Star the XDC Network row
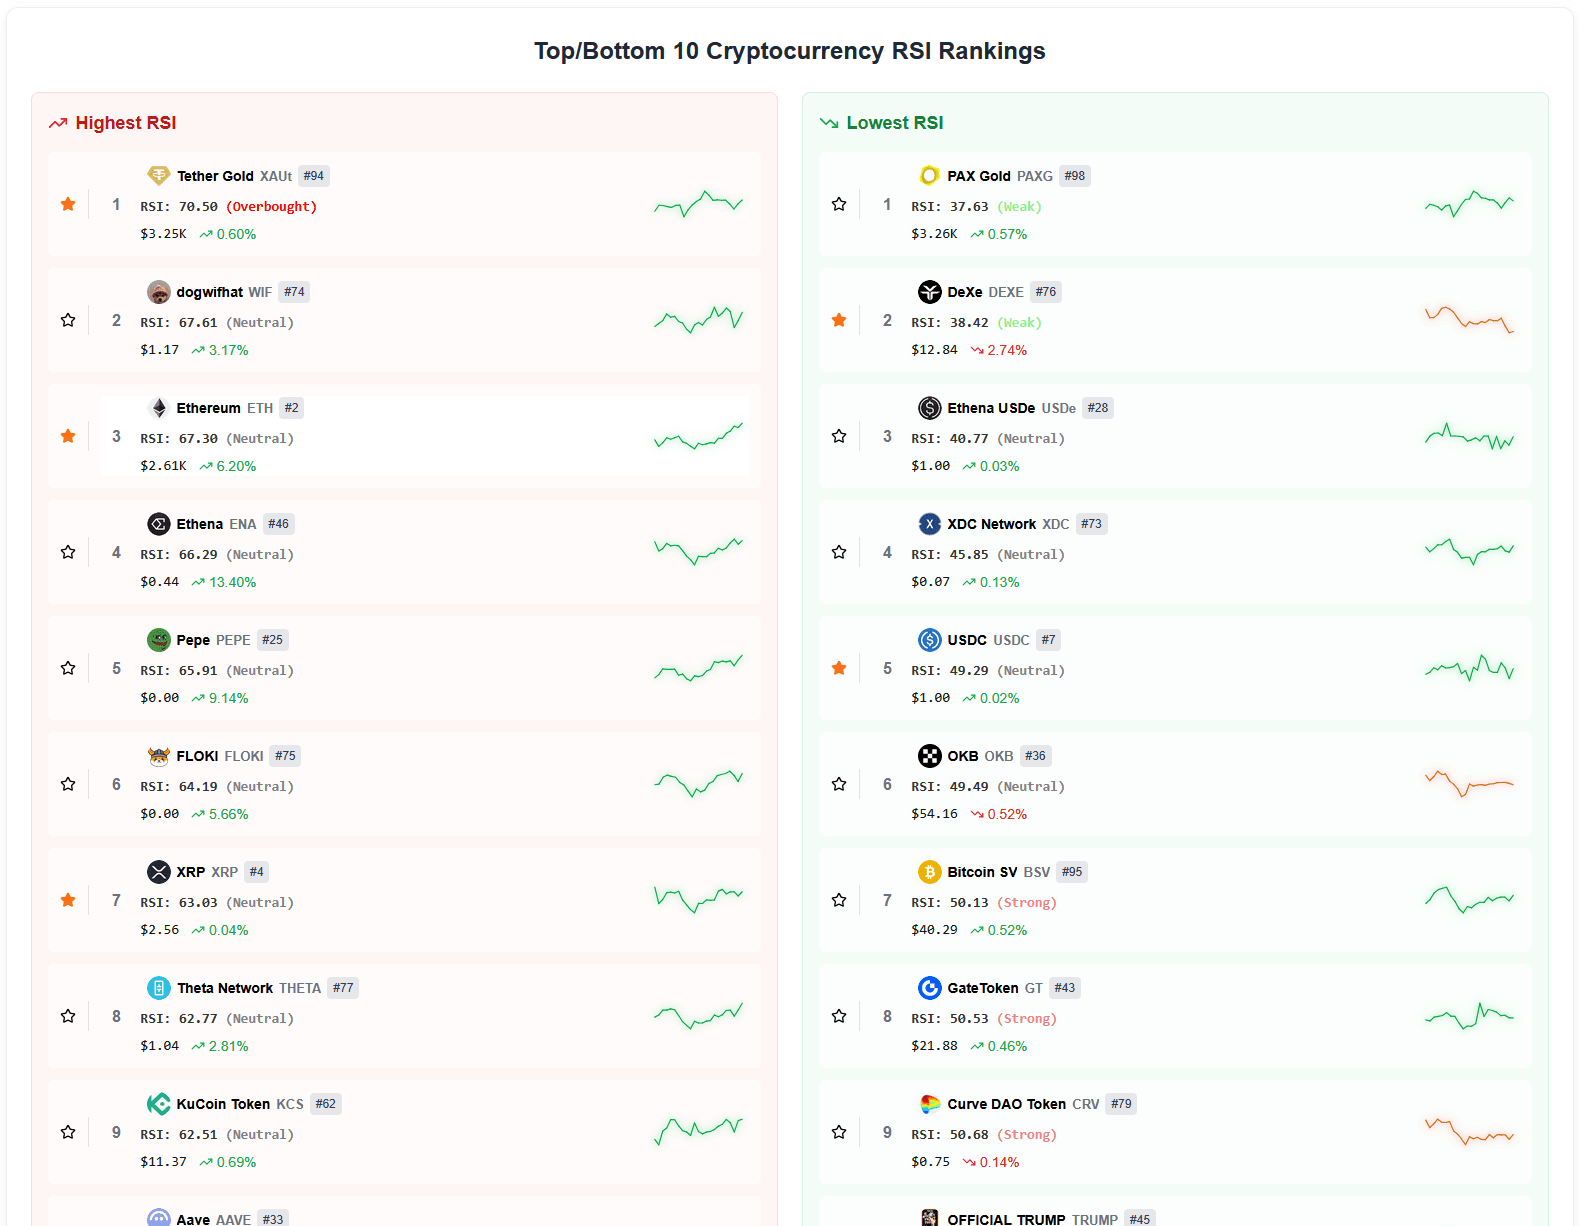Image resolution: width=1579 pixels, height=1226 pixels. coord(839,552)
